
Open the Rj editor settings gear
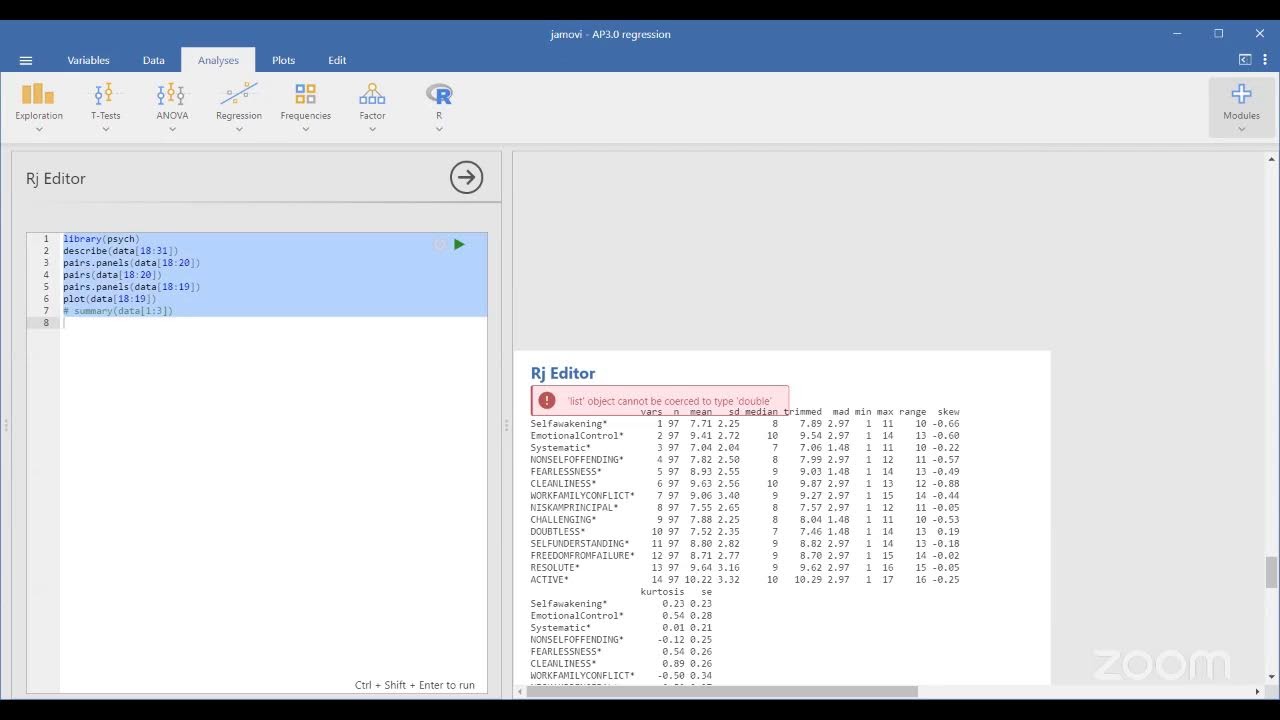coord(439,244)
